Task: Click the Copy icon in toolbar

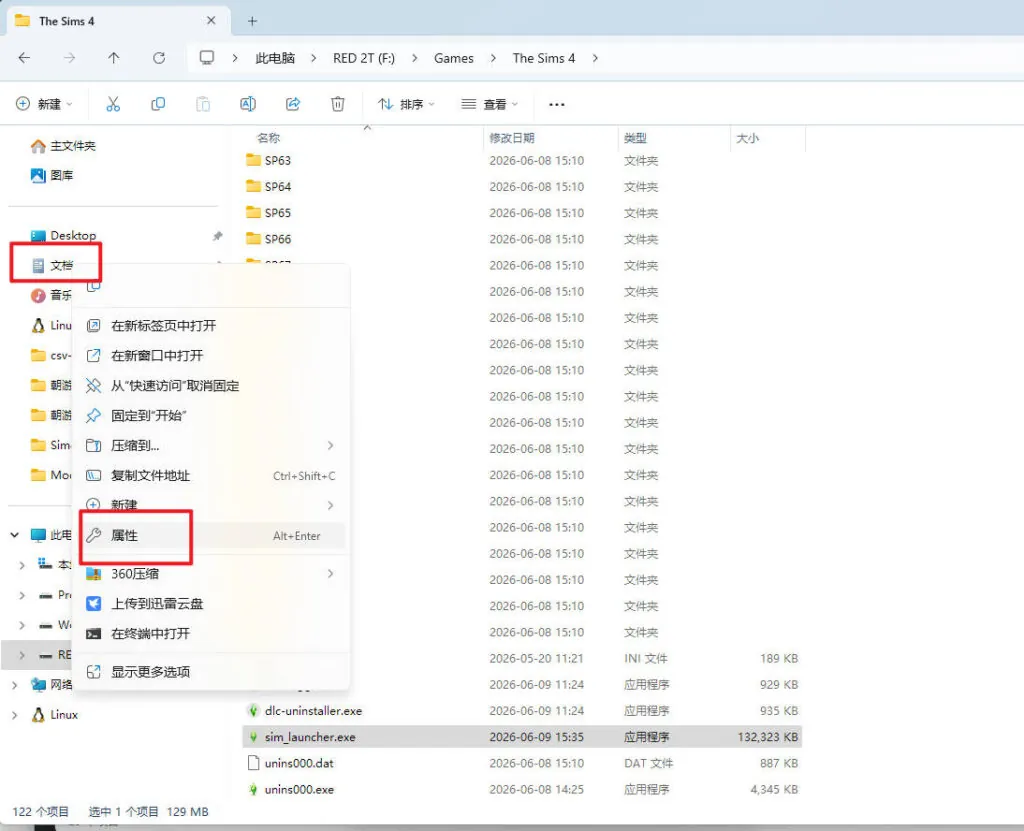Action: pos(158,104)
